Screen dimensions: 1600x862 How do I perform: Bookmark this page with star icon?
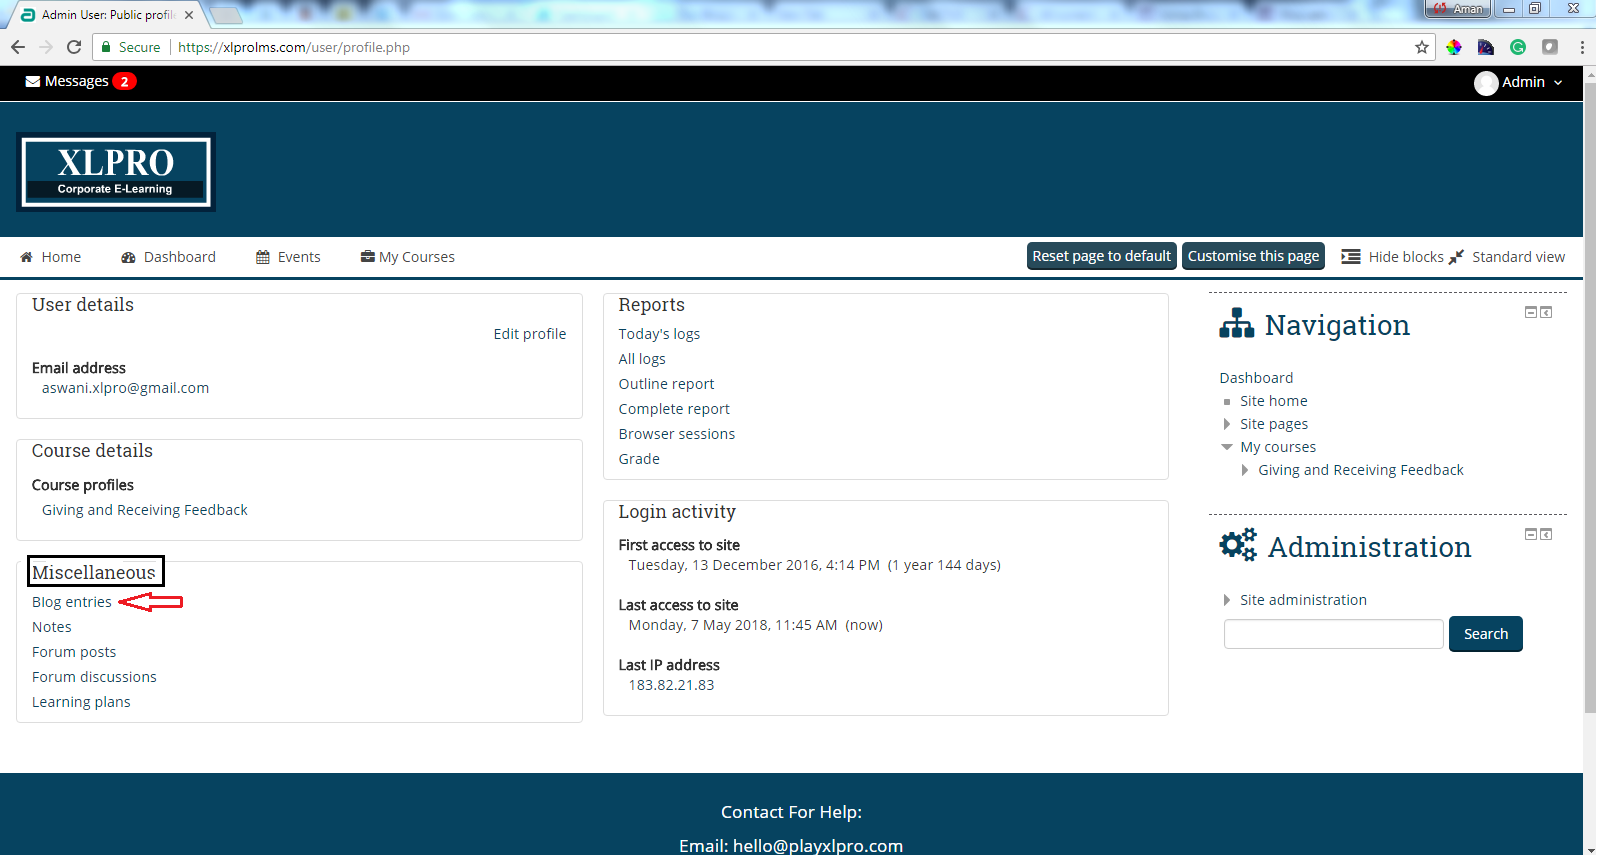coord(1421,47)
